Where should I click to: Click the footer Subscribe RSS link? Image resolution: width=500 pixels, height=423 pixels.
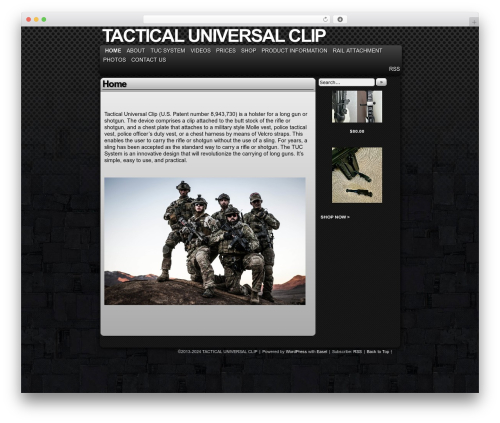click(357, 352)
